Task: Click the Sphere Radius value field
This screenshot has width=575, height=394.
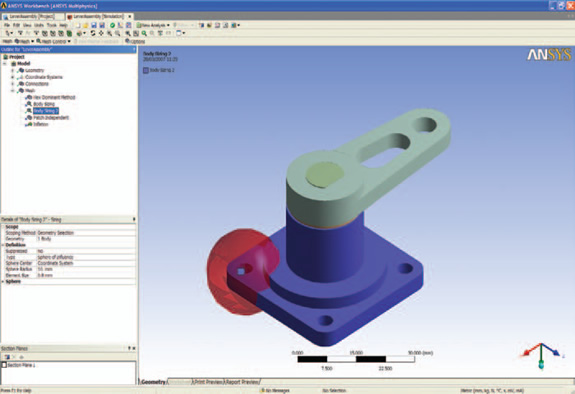Action: point(86,269)
